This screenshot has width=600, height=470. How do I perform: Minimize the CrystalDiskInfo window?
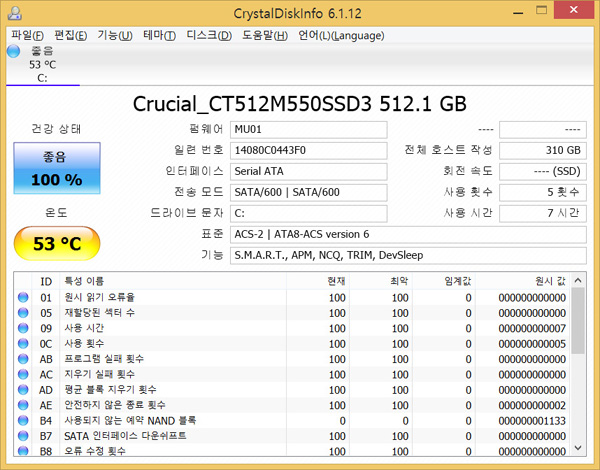518,11
